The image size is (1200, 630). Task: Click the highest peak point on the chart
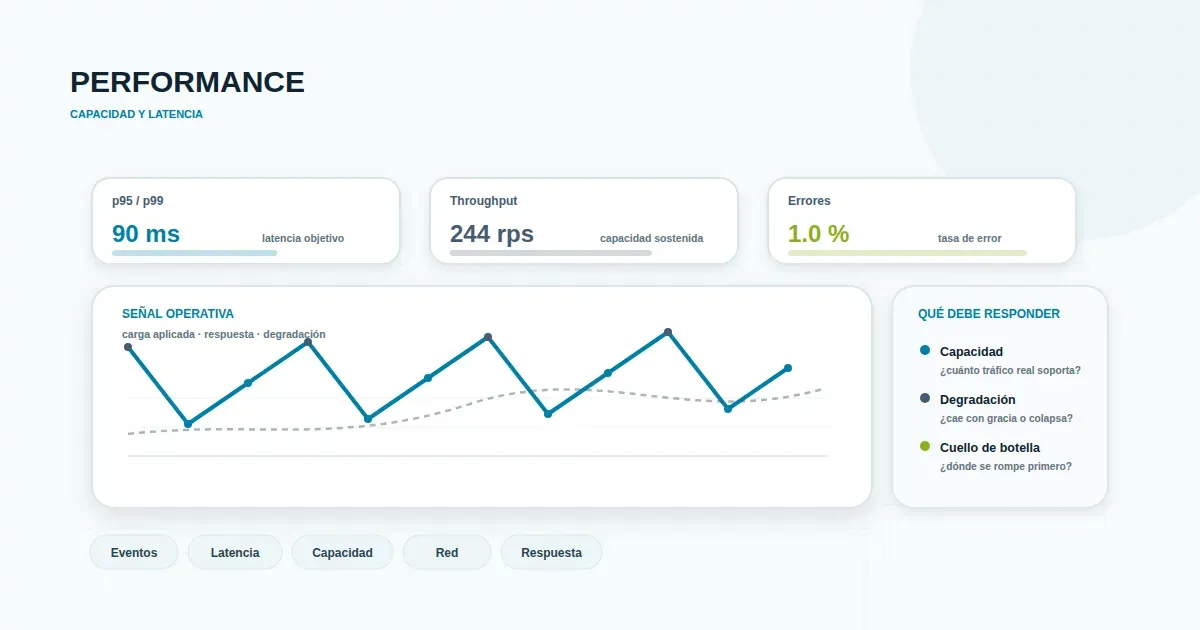[x=668, y=332]
